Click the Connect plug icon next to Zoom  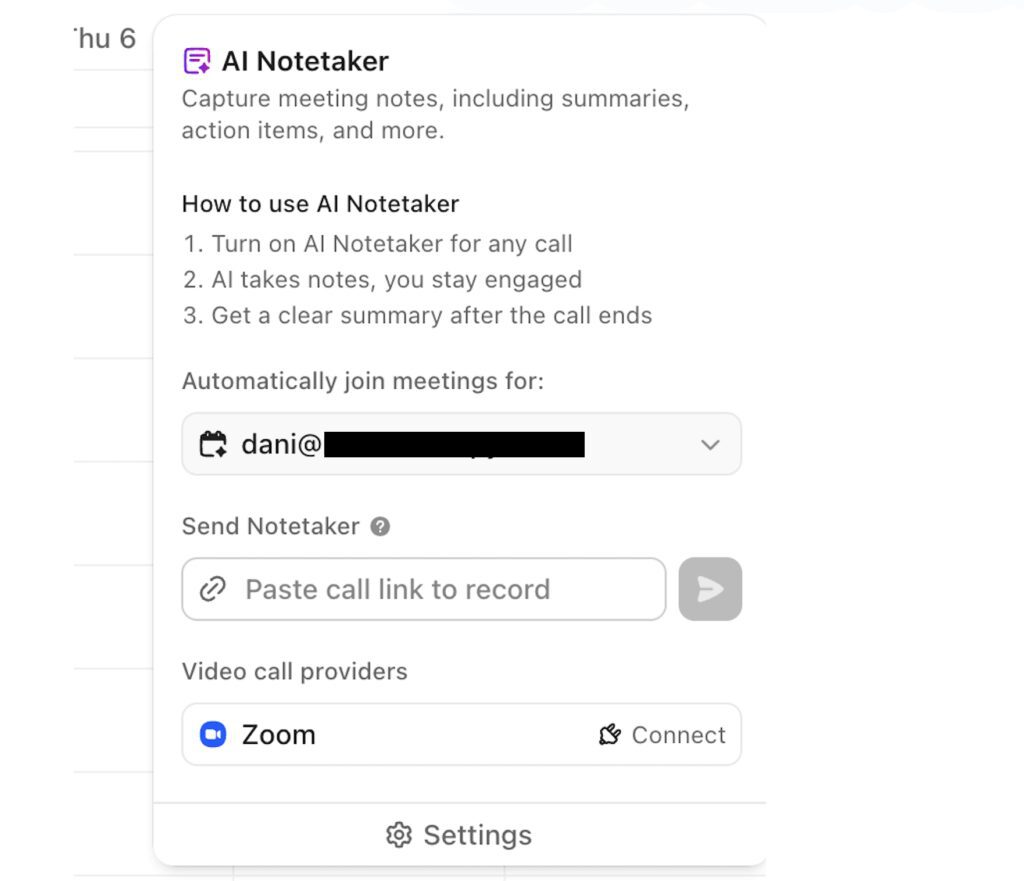tap(608, 735)
